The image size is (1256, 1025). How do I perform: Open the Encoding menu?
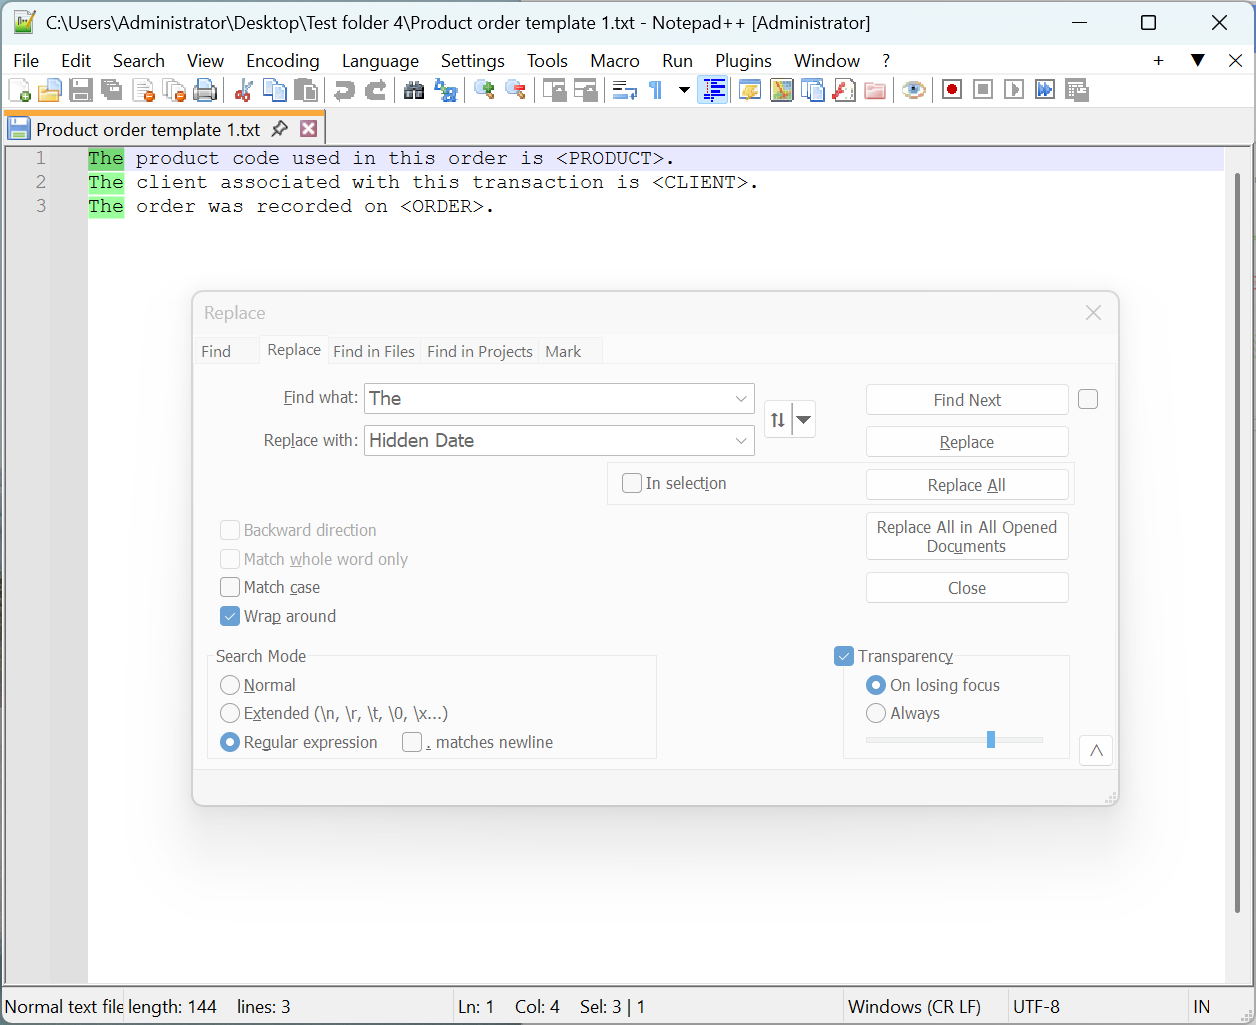[x=282, y=61]
